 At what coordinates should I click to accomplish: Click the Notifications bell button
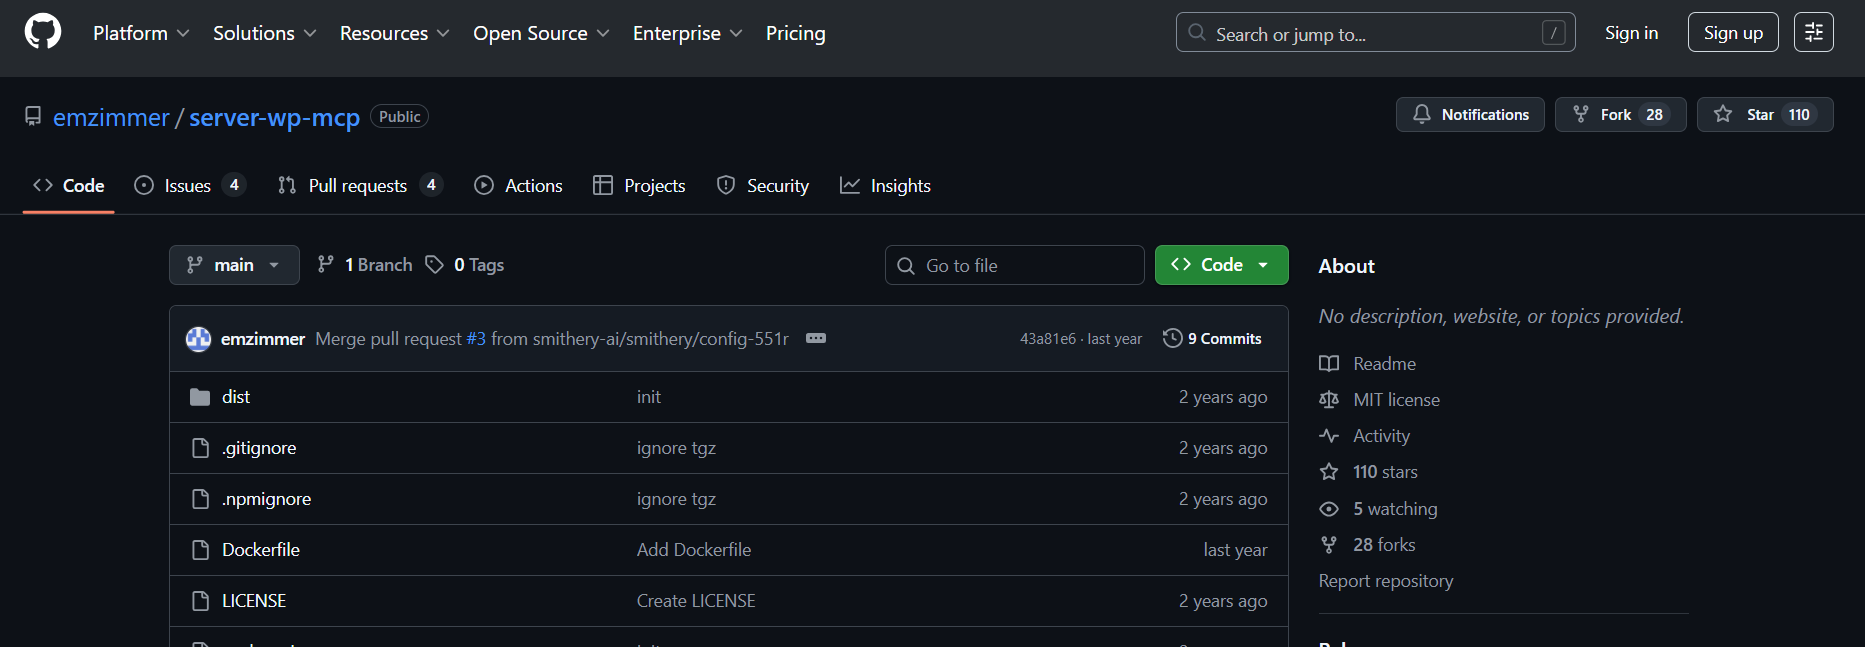click(1470, 115)
